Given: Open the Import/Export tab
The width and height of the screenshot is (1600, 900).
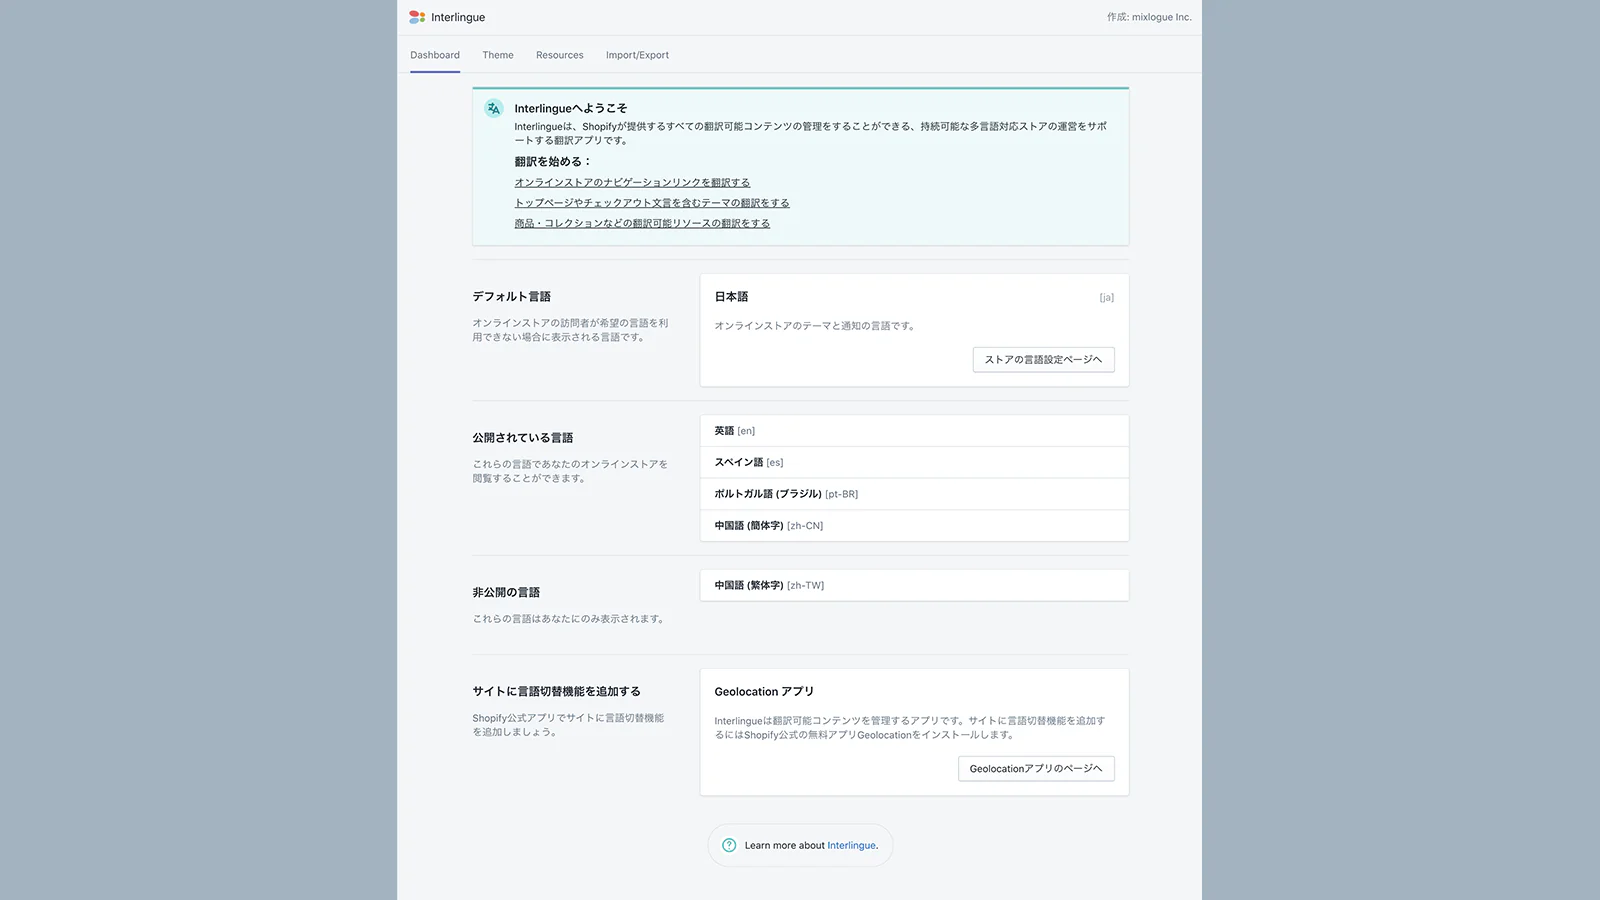Looking at the screenshot, I should (637, 55).
